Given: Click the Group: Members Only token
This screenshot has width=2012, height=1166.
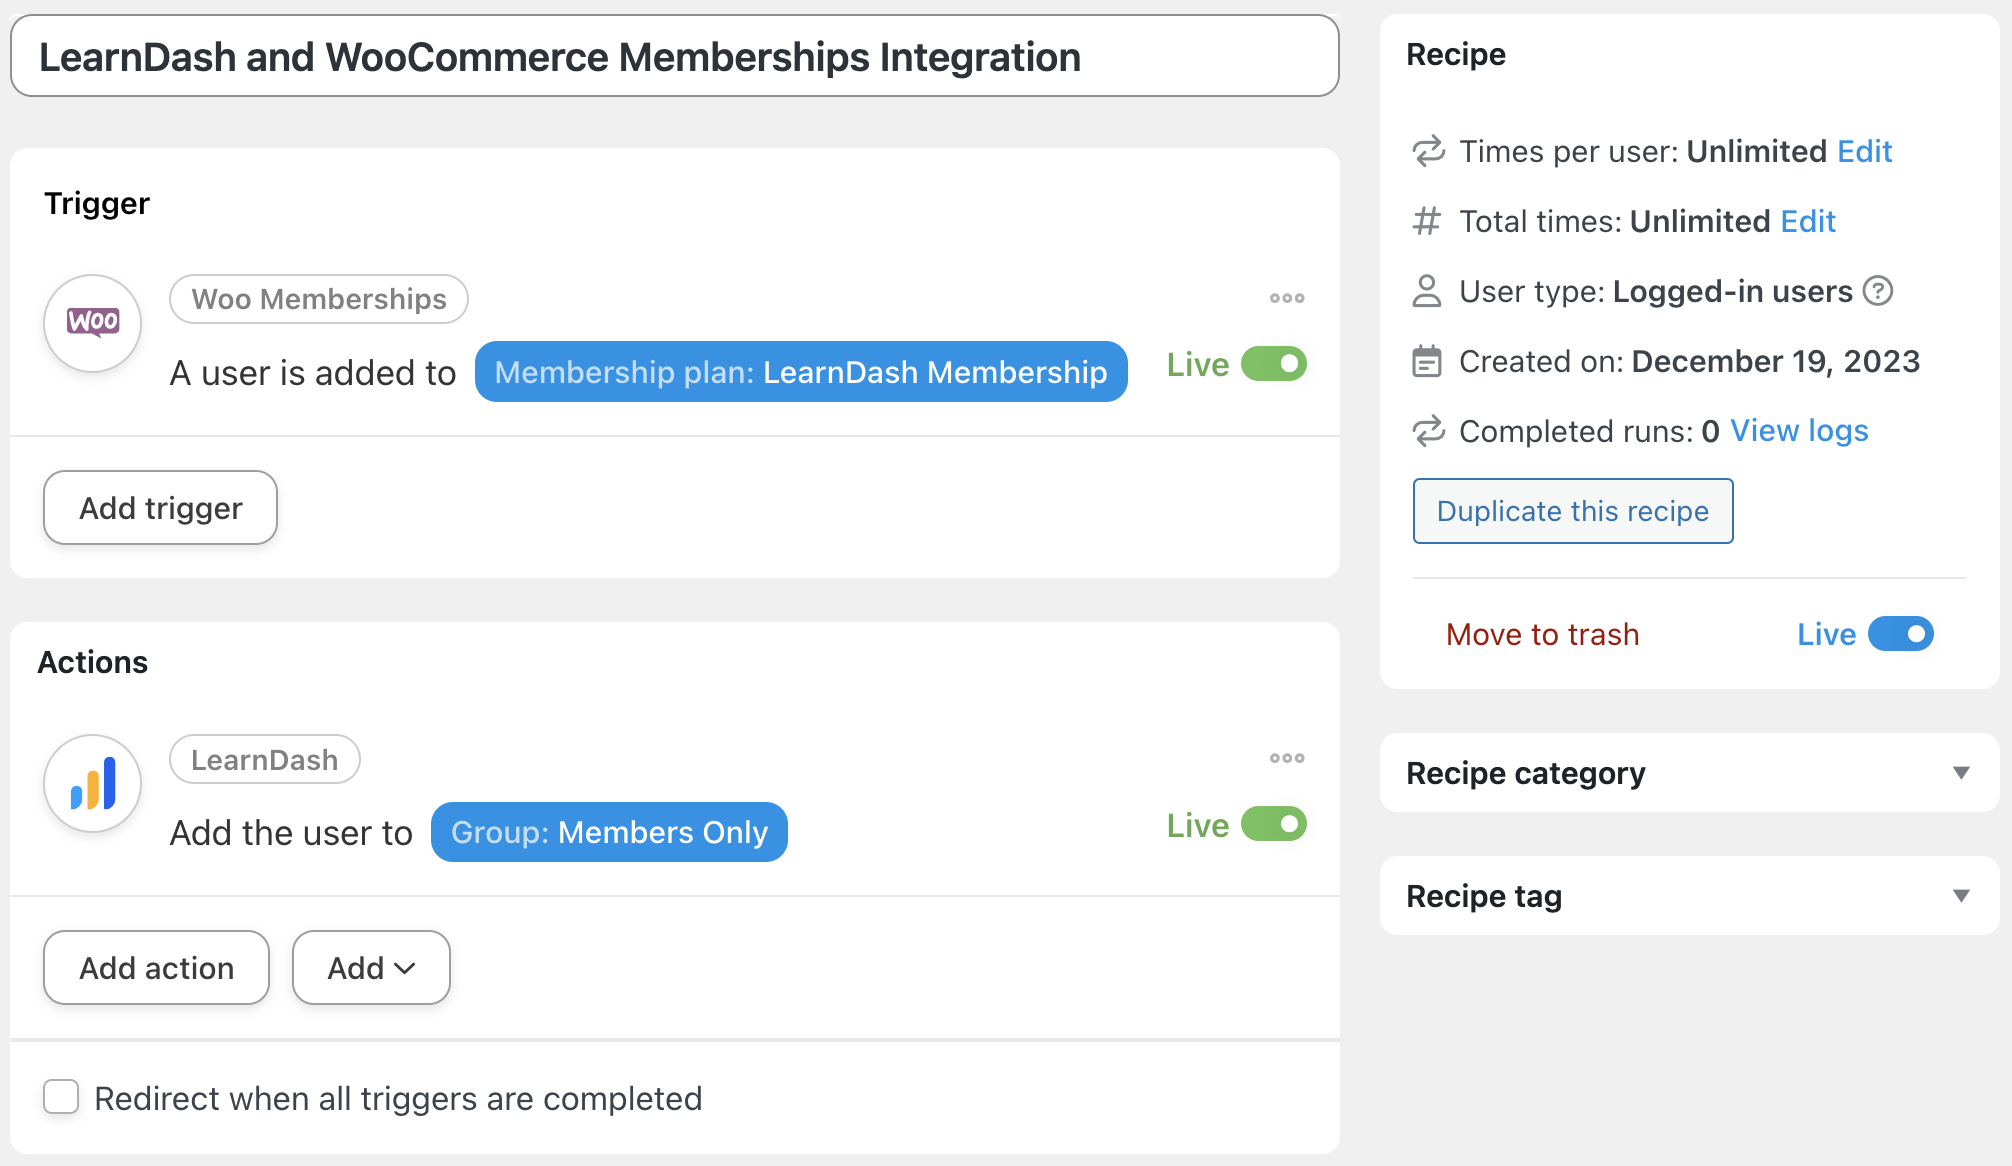Looking at the screenshot, I should pyautogui.click(x=609, y=832).
